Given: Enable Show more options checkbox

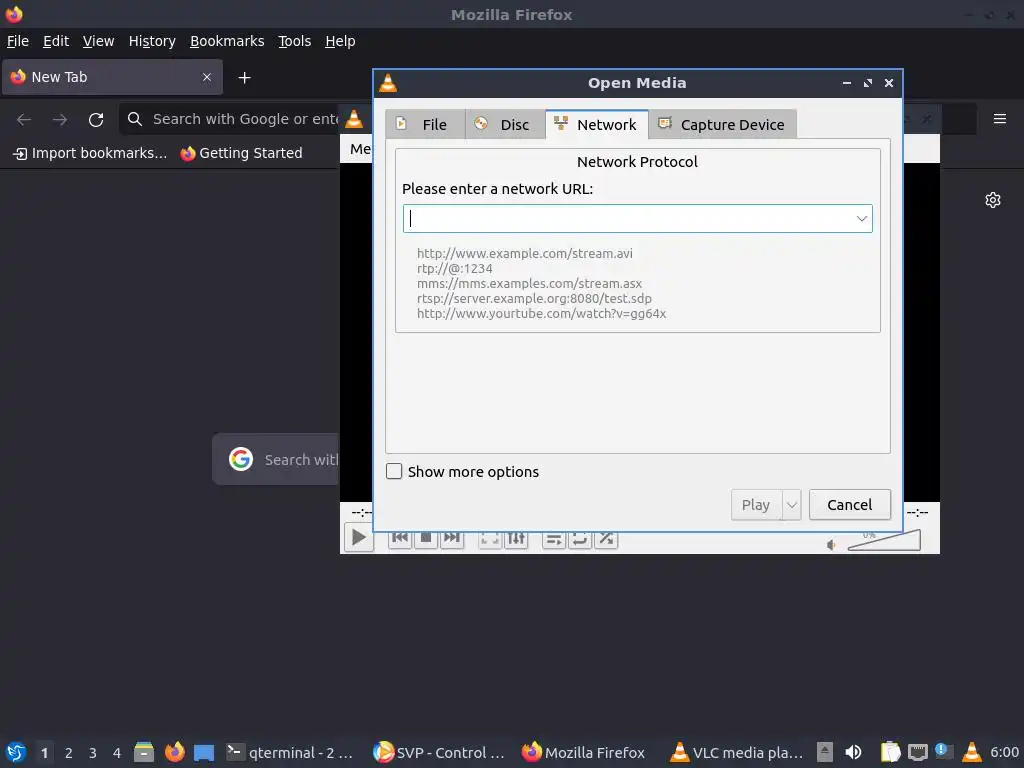Looking at the screenshot, I should [394, 472].
